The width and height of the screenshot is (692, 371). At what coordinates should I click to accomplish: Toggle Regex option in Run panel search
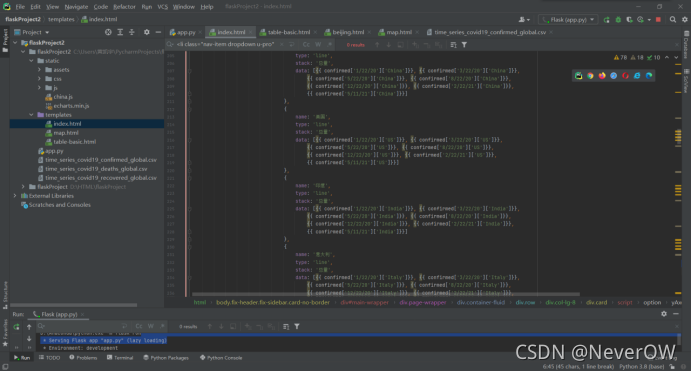162,326
